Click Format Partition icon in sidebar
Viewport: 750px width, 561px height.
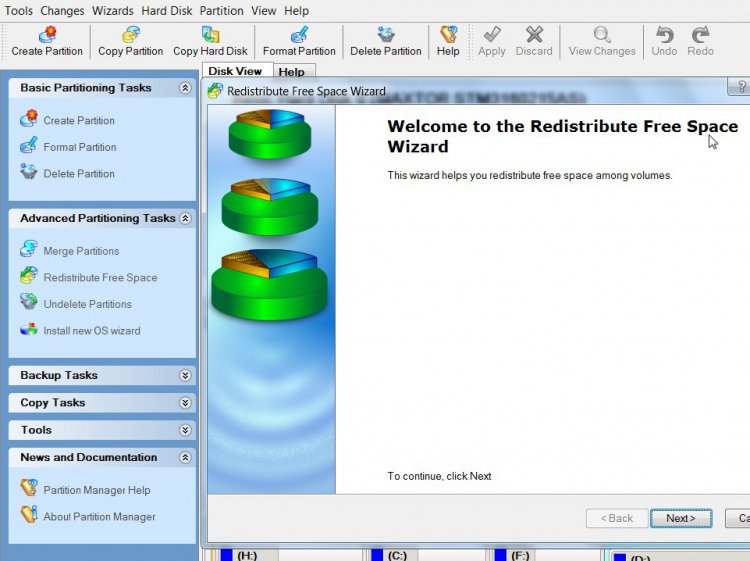[x=29, y=145]
